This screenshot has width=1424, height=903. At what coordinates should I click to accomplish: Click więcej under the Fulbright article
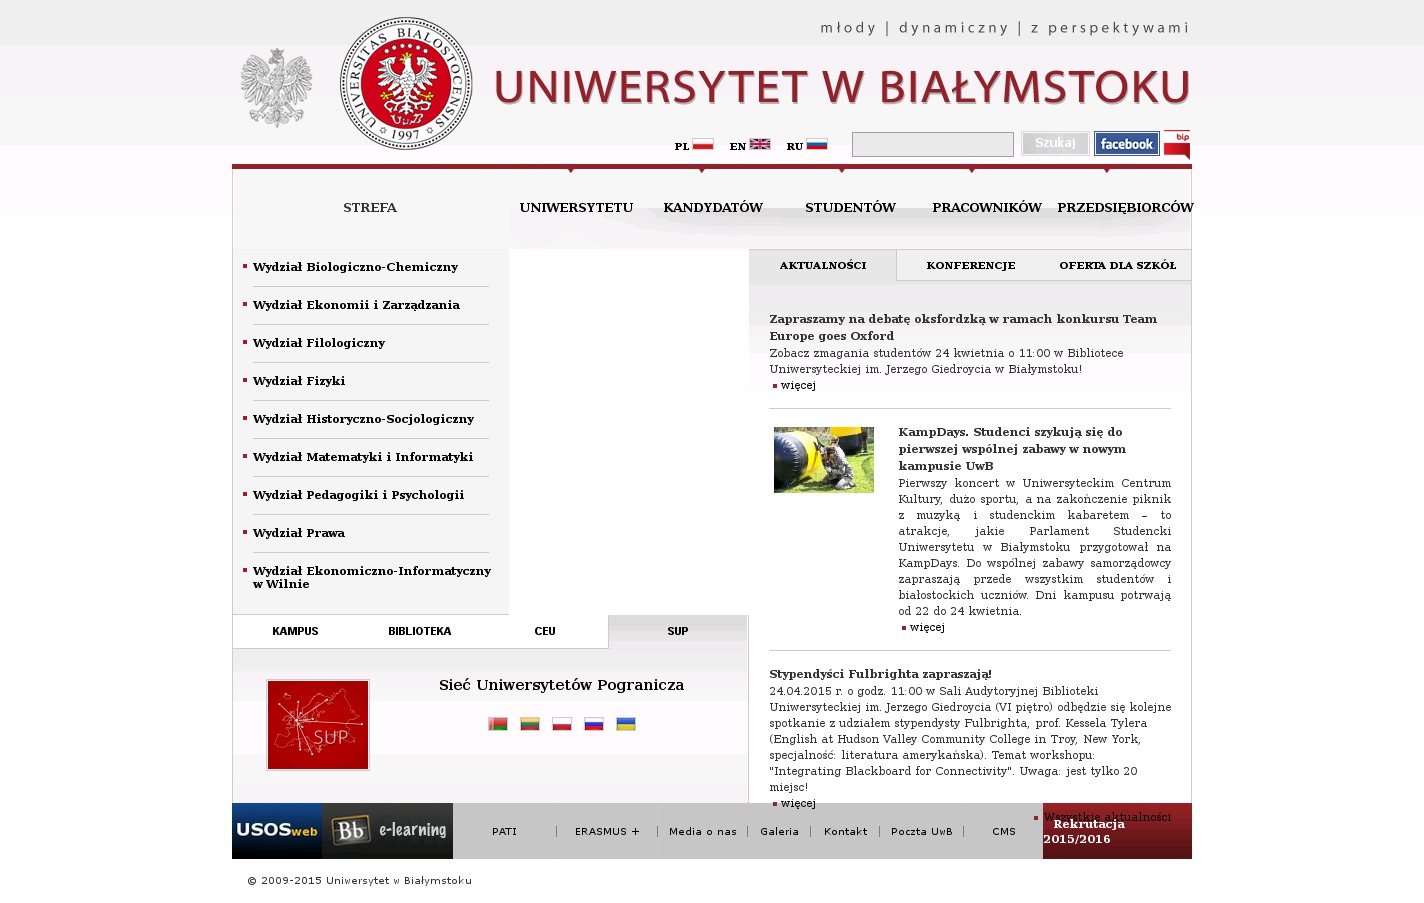(x=798, y=803)
